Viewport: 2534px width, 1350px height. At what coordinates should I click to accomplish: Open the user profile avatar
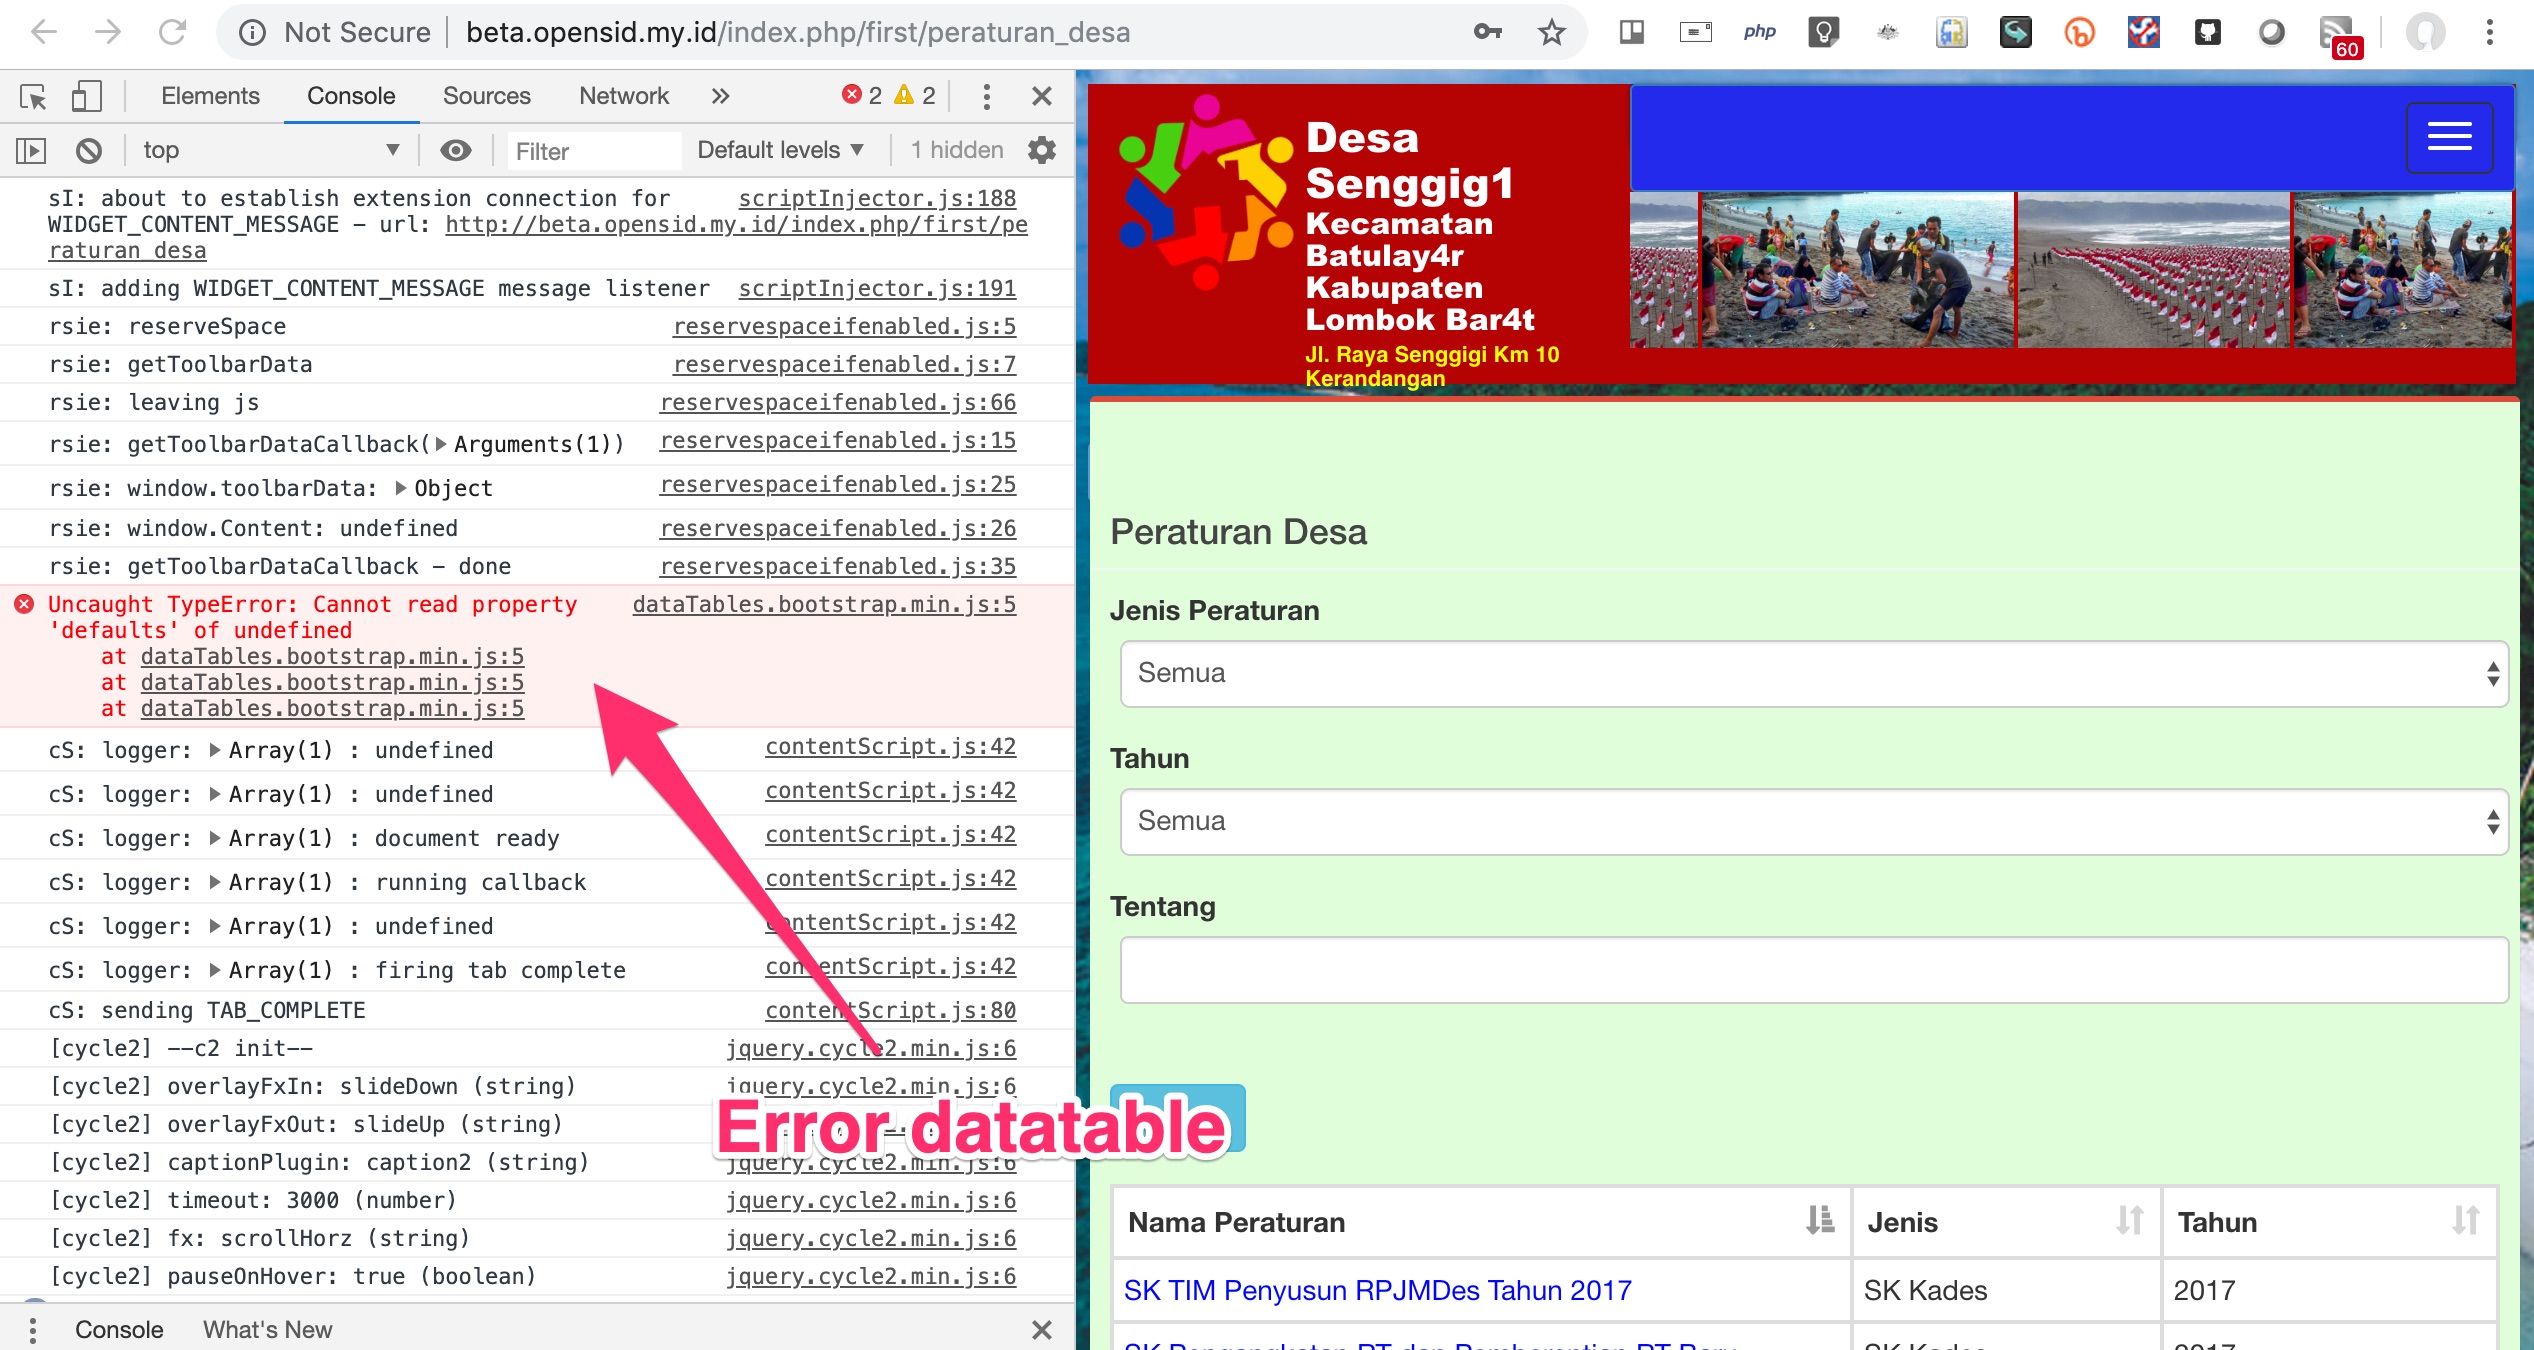pos(2425,32)
